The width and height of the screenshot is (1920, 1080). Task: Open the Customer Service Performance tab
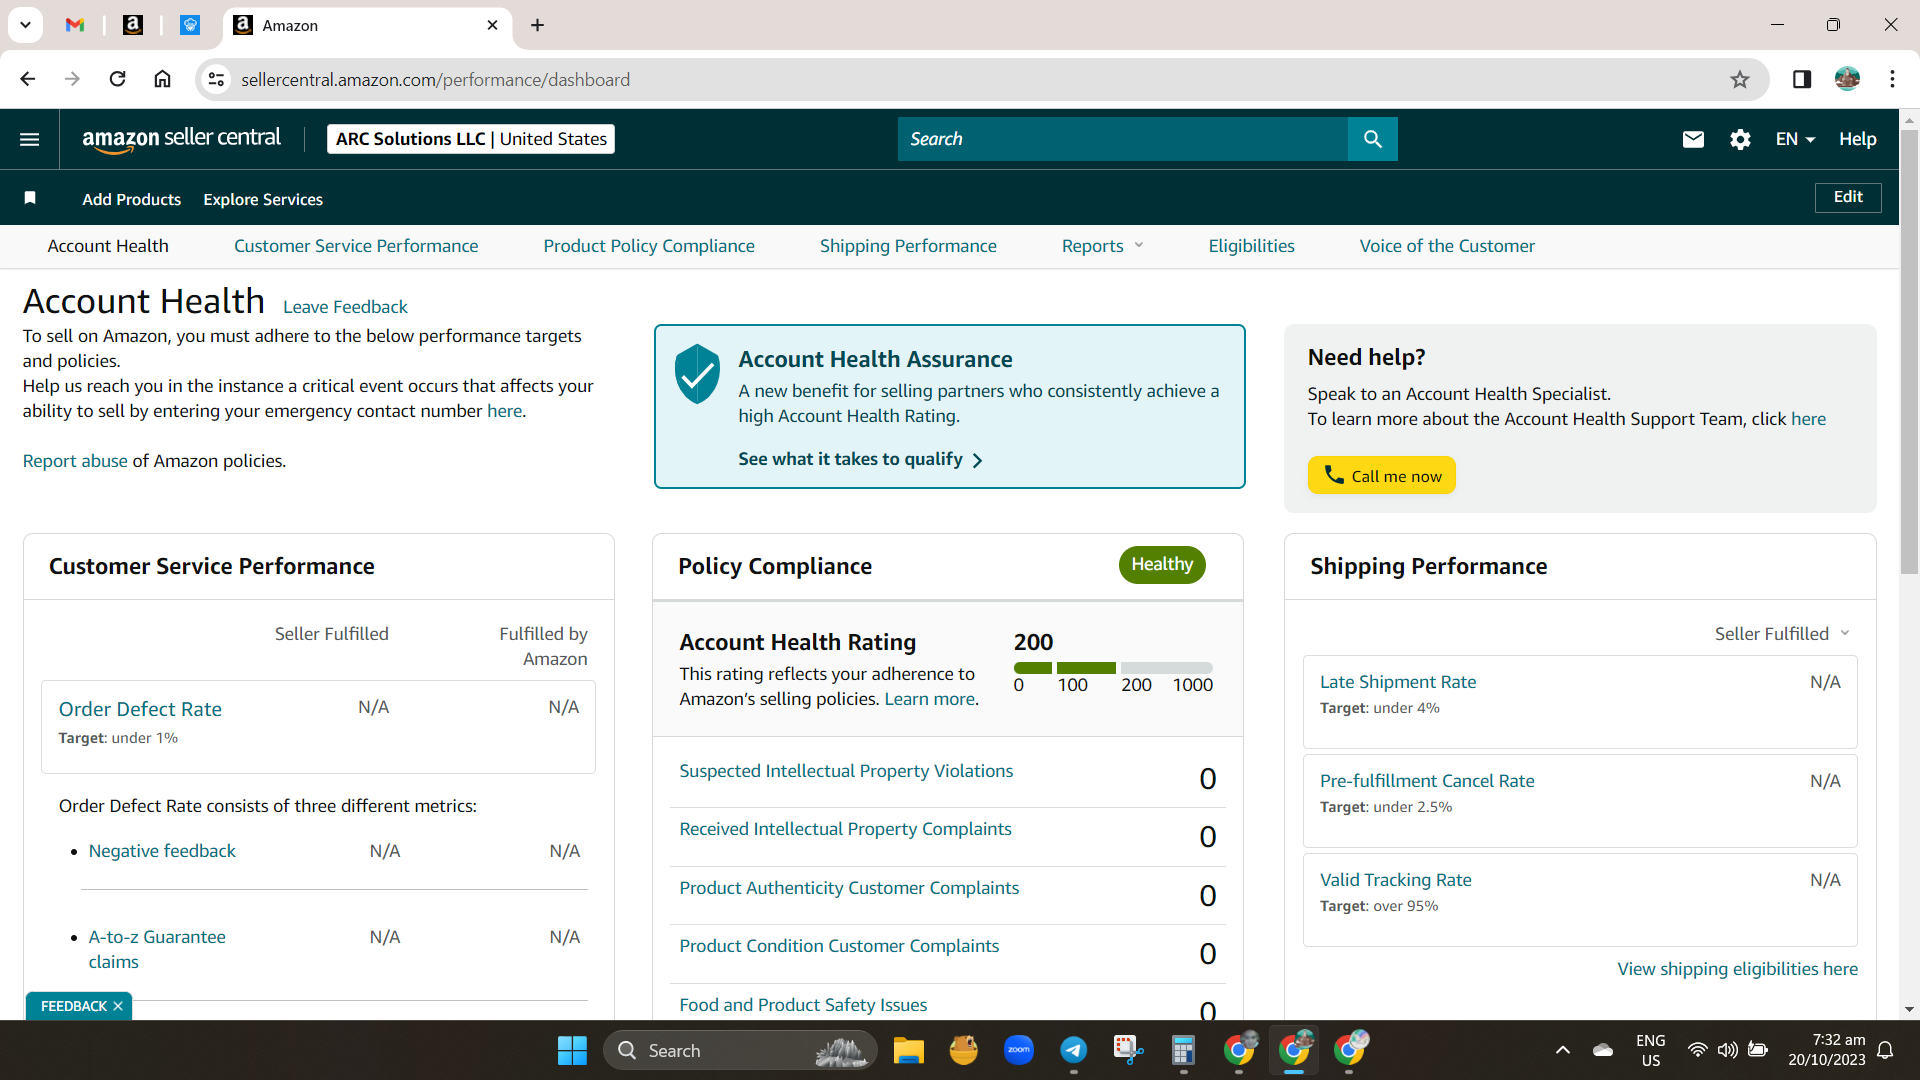pyautogui.click(x=356, y=246)
